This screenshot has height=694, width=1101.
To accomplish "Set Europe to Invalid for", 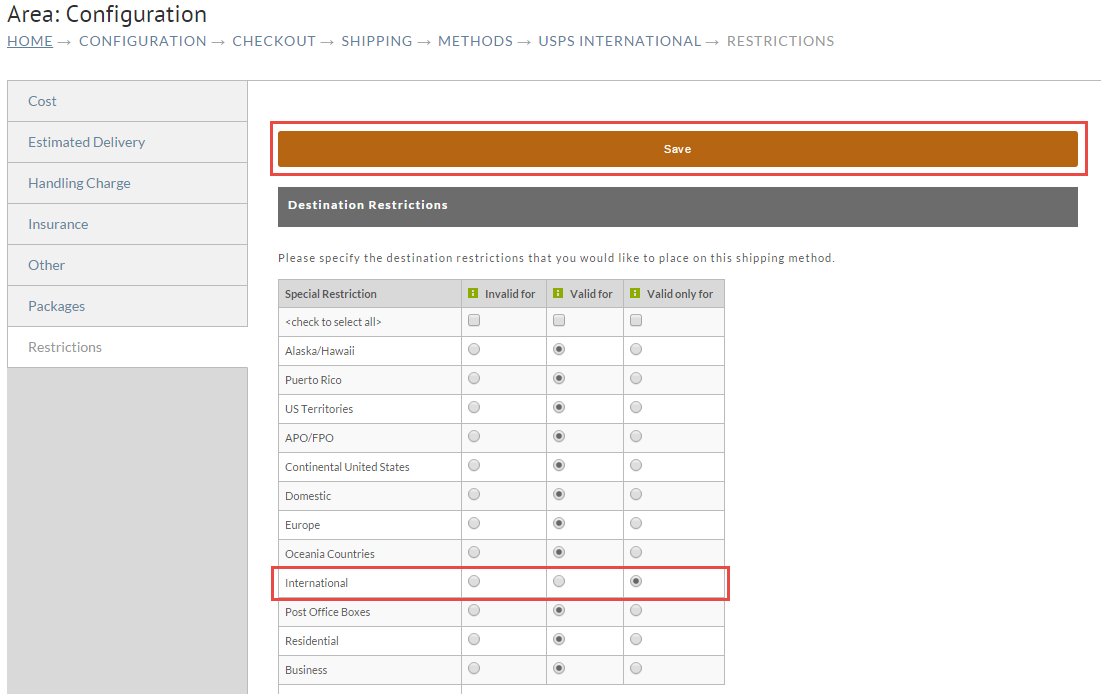I will tap(474, 523).
